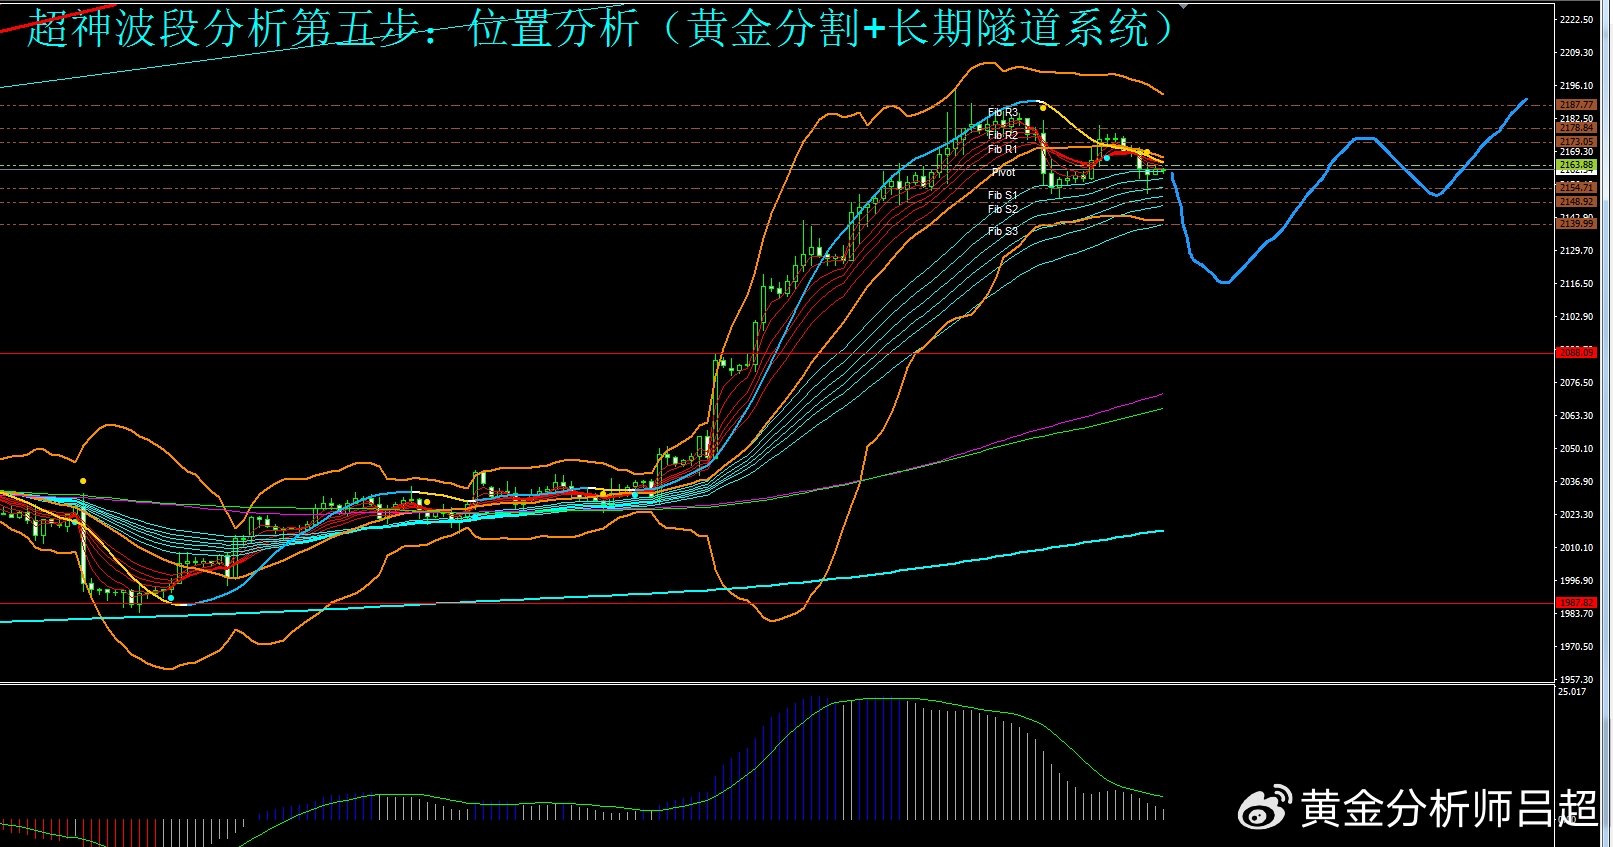Image resolution: width=1613 pixels, height=847 pixels.
Task: Select the 2139.99 price tag
Action: pyautogui.click(x=1577, y=224)
